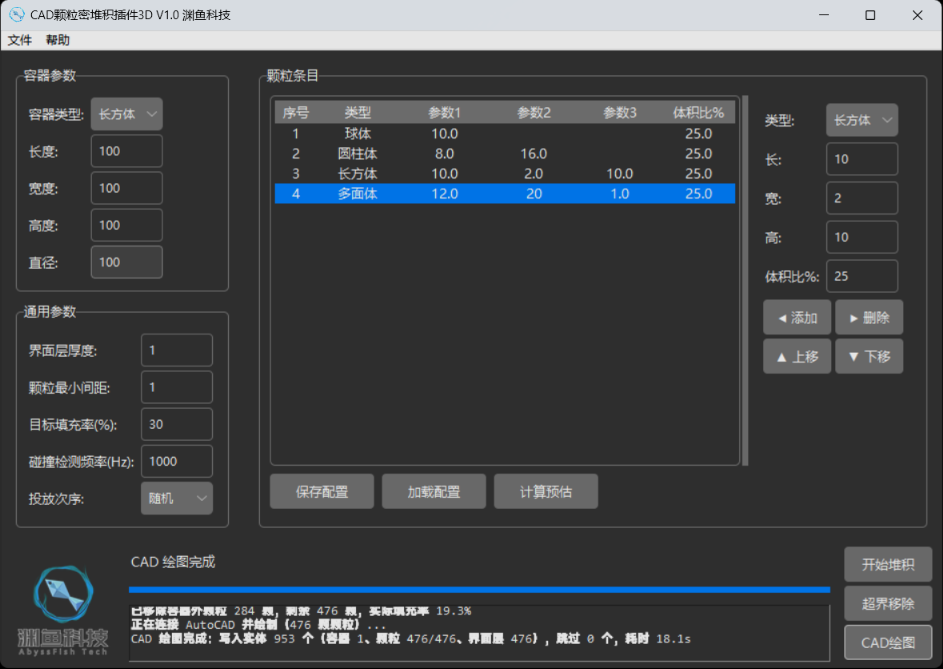Edit the 目标填充率(%) field

177,424
